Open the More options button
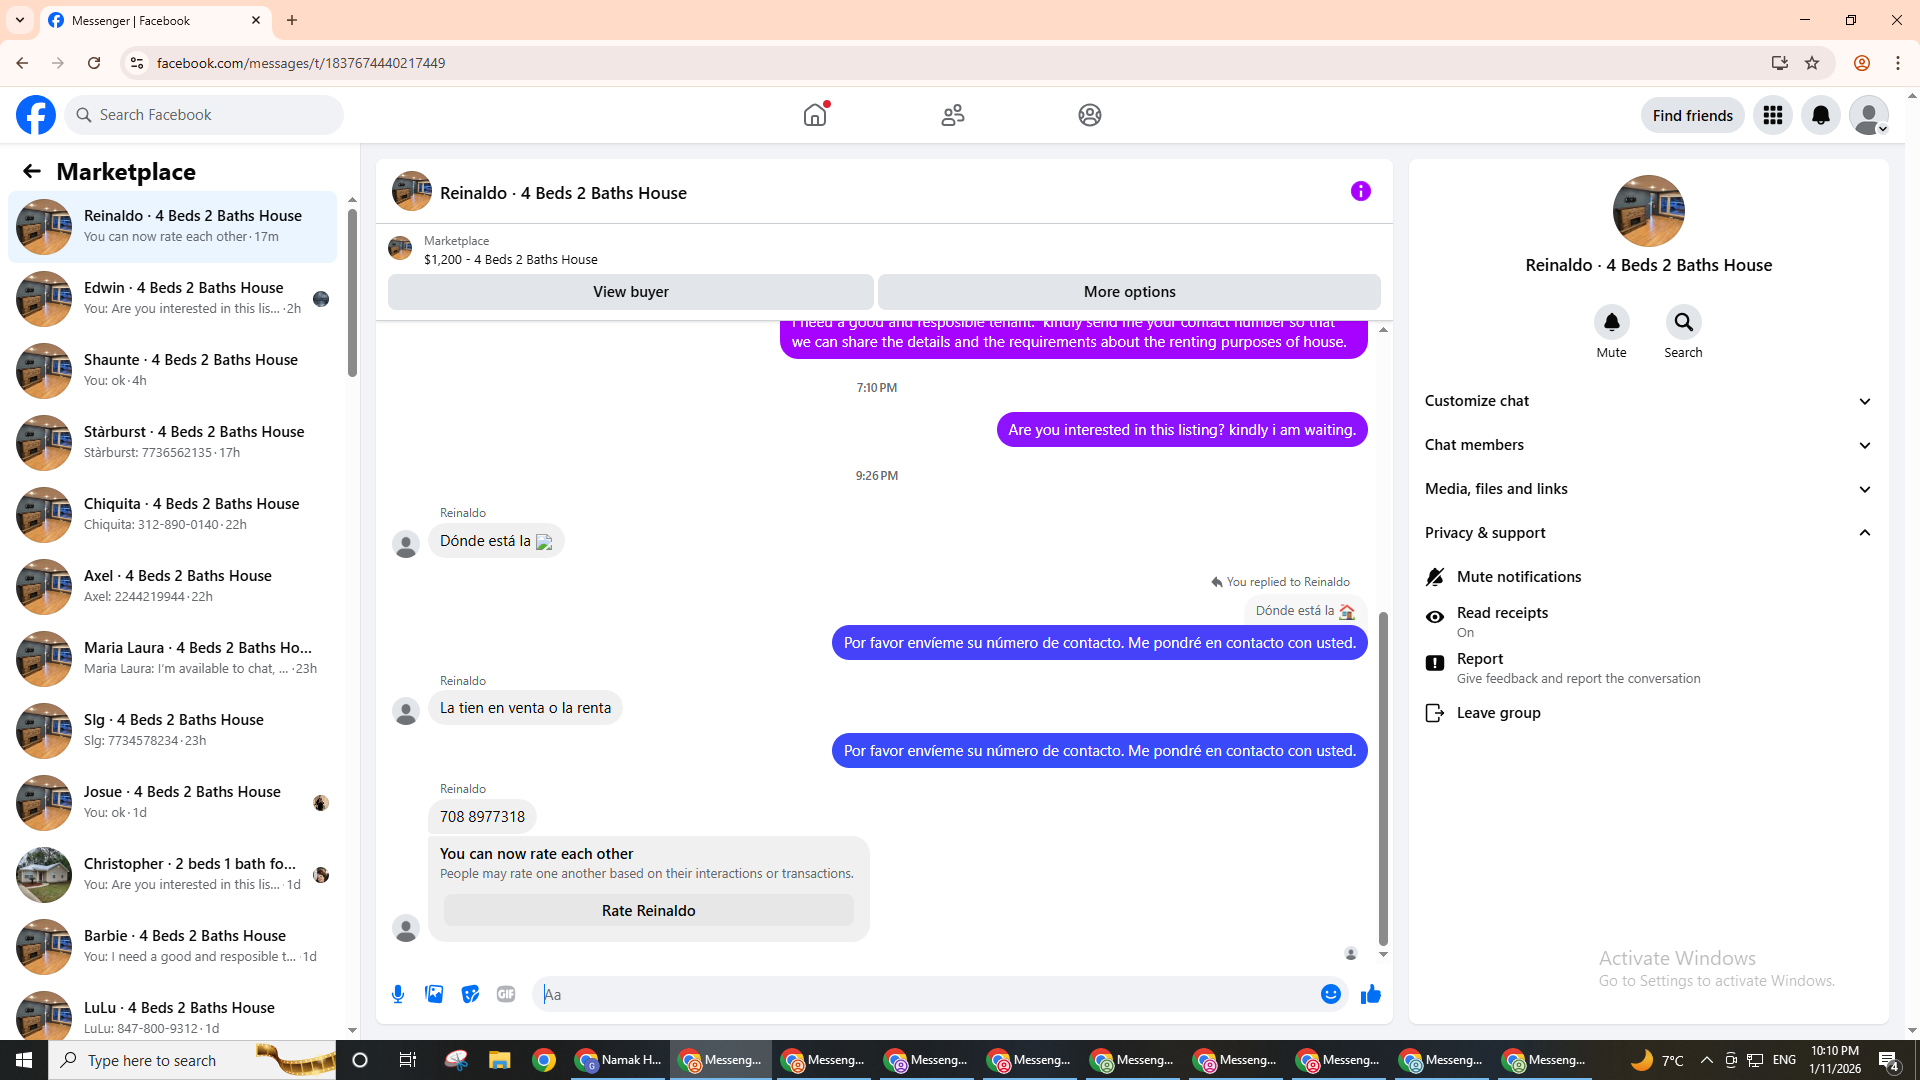 (x=1129, y=292)
